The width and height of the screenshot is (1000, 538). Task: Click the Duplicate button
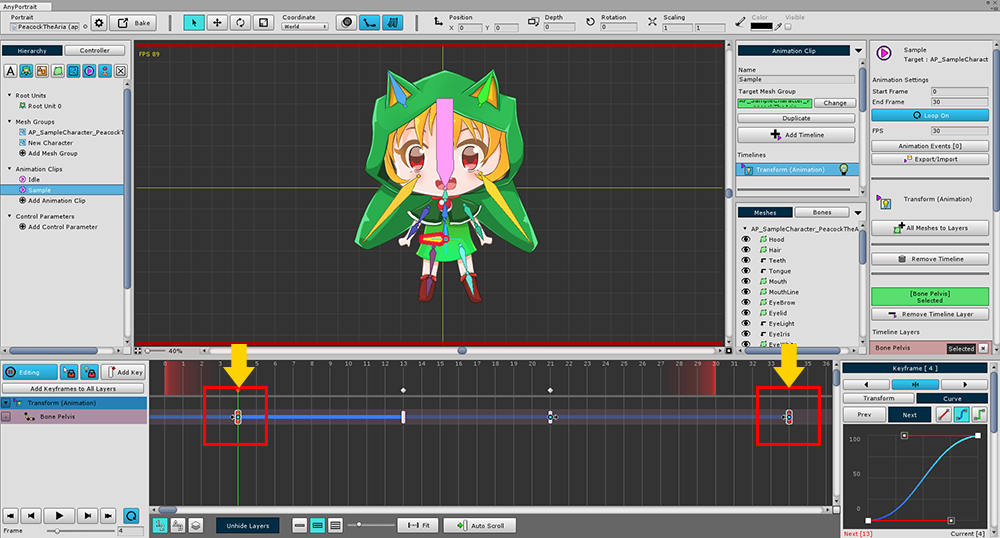click(x=796, y=118)
